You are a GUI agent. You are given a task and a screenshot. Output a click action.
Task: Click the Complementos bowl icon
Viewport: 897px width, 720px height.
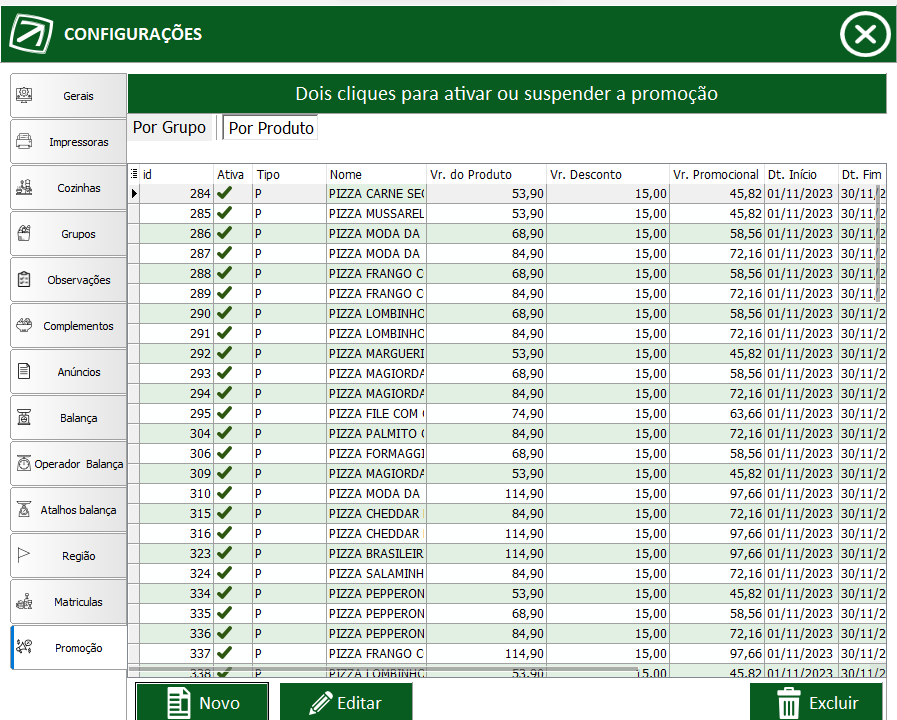24,325
